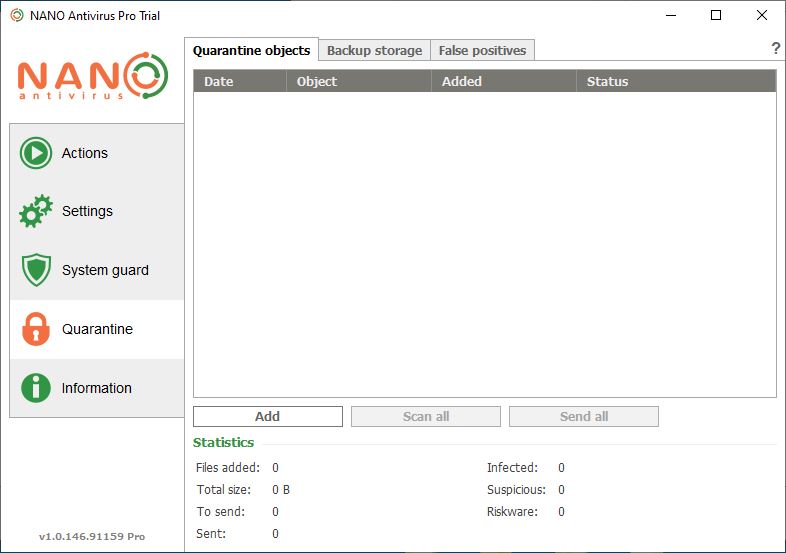
Task: Click the NANO Antivirus Pro Trial title
Action: 95,16
